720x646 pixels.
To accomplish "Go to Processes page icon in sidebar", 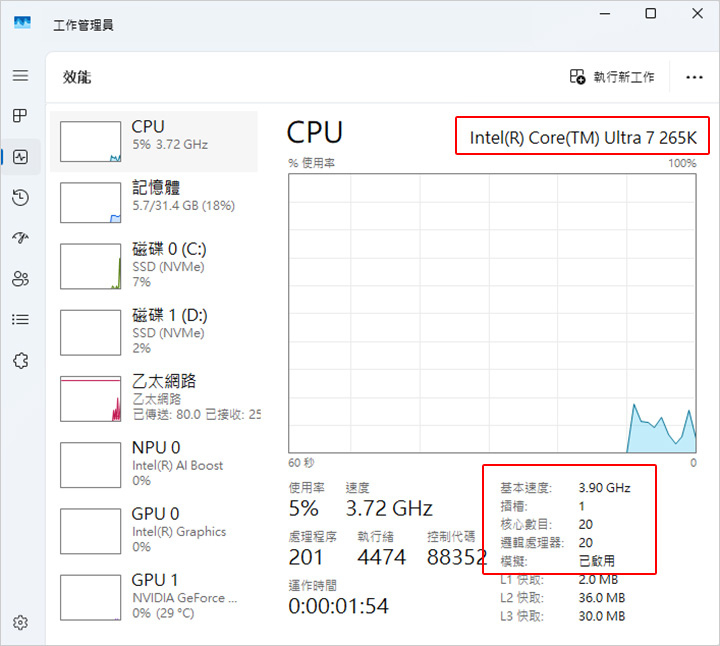I will [x=20, y=115].
